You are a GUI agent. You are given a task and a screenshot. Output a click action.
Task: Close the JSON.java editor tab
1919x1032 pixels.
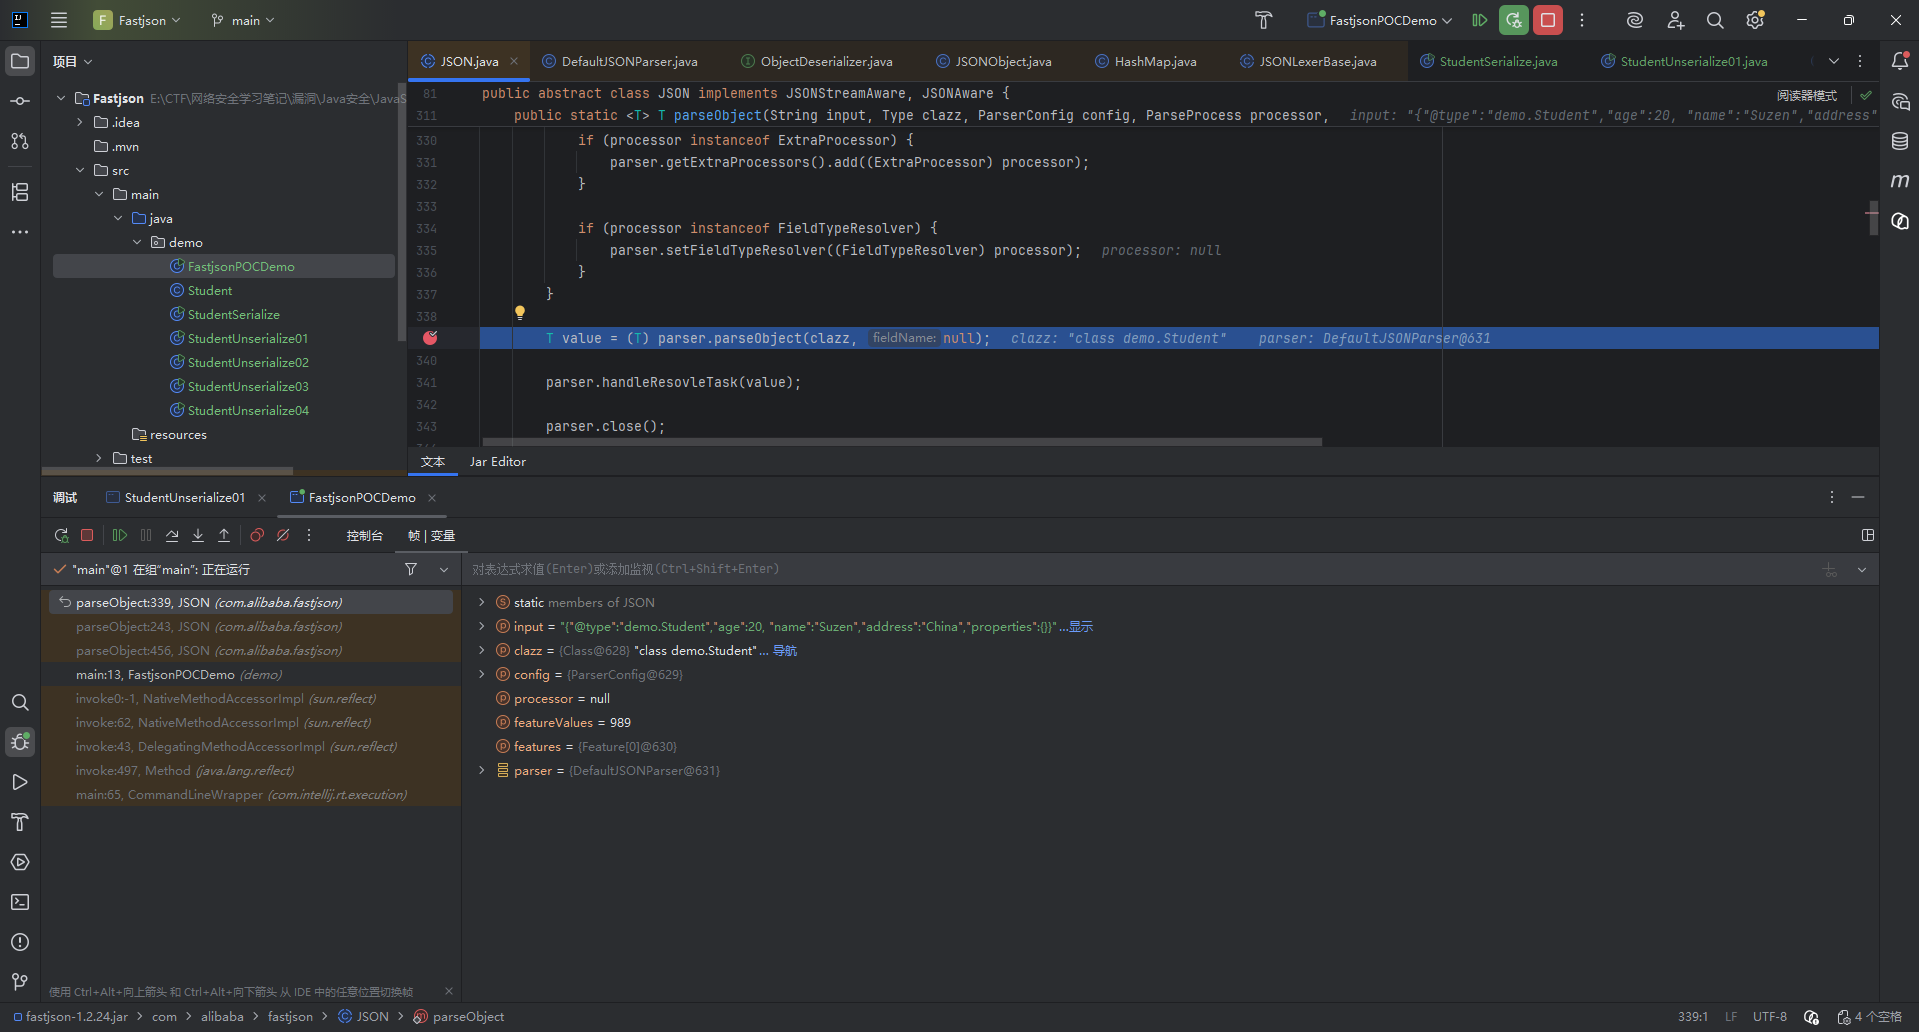(515, 62)
